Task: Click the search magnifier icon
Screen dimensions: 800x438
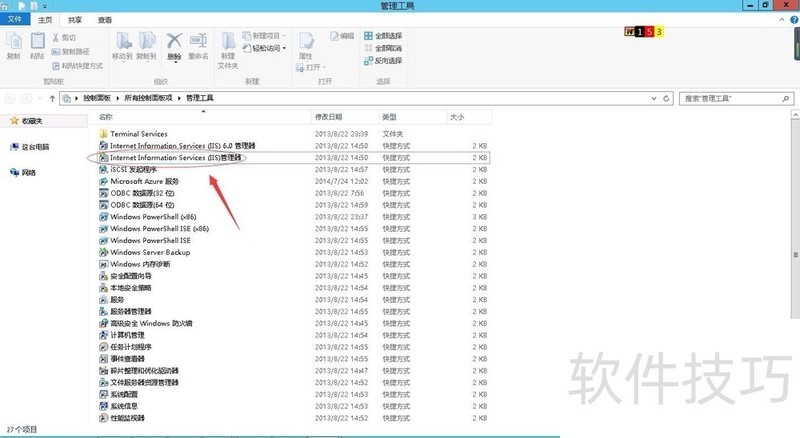Action: coord(786,99)
